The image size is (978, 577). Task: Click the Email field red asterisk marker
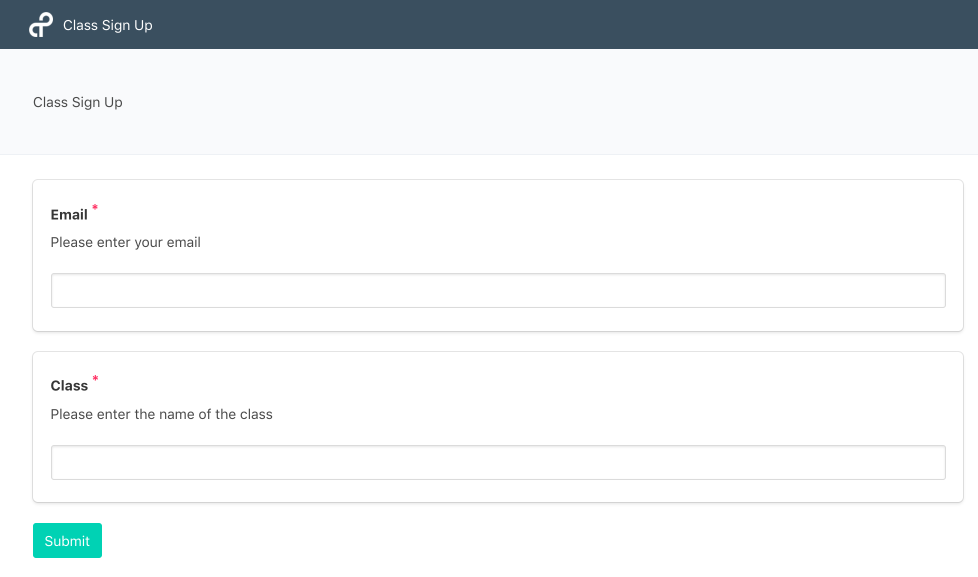coord(94,207)
